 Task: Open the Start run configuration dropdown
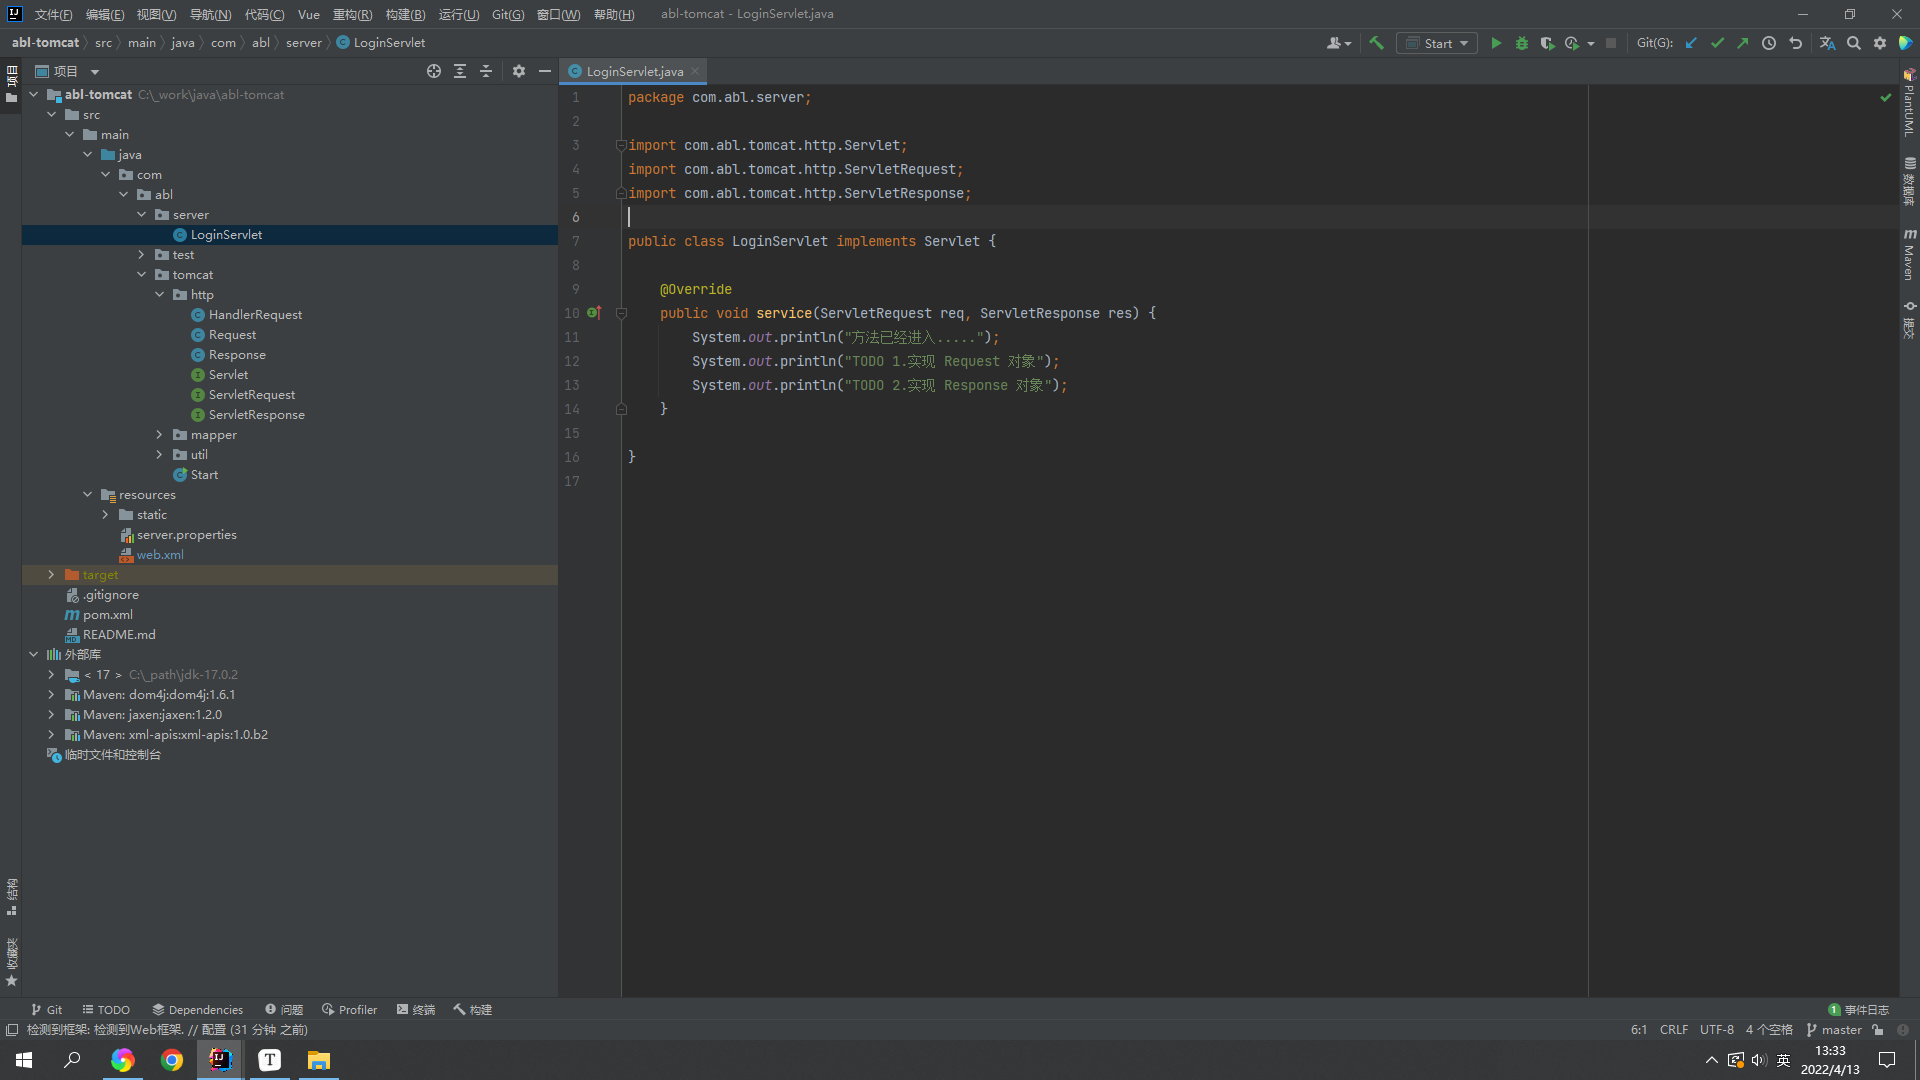1437,43
